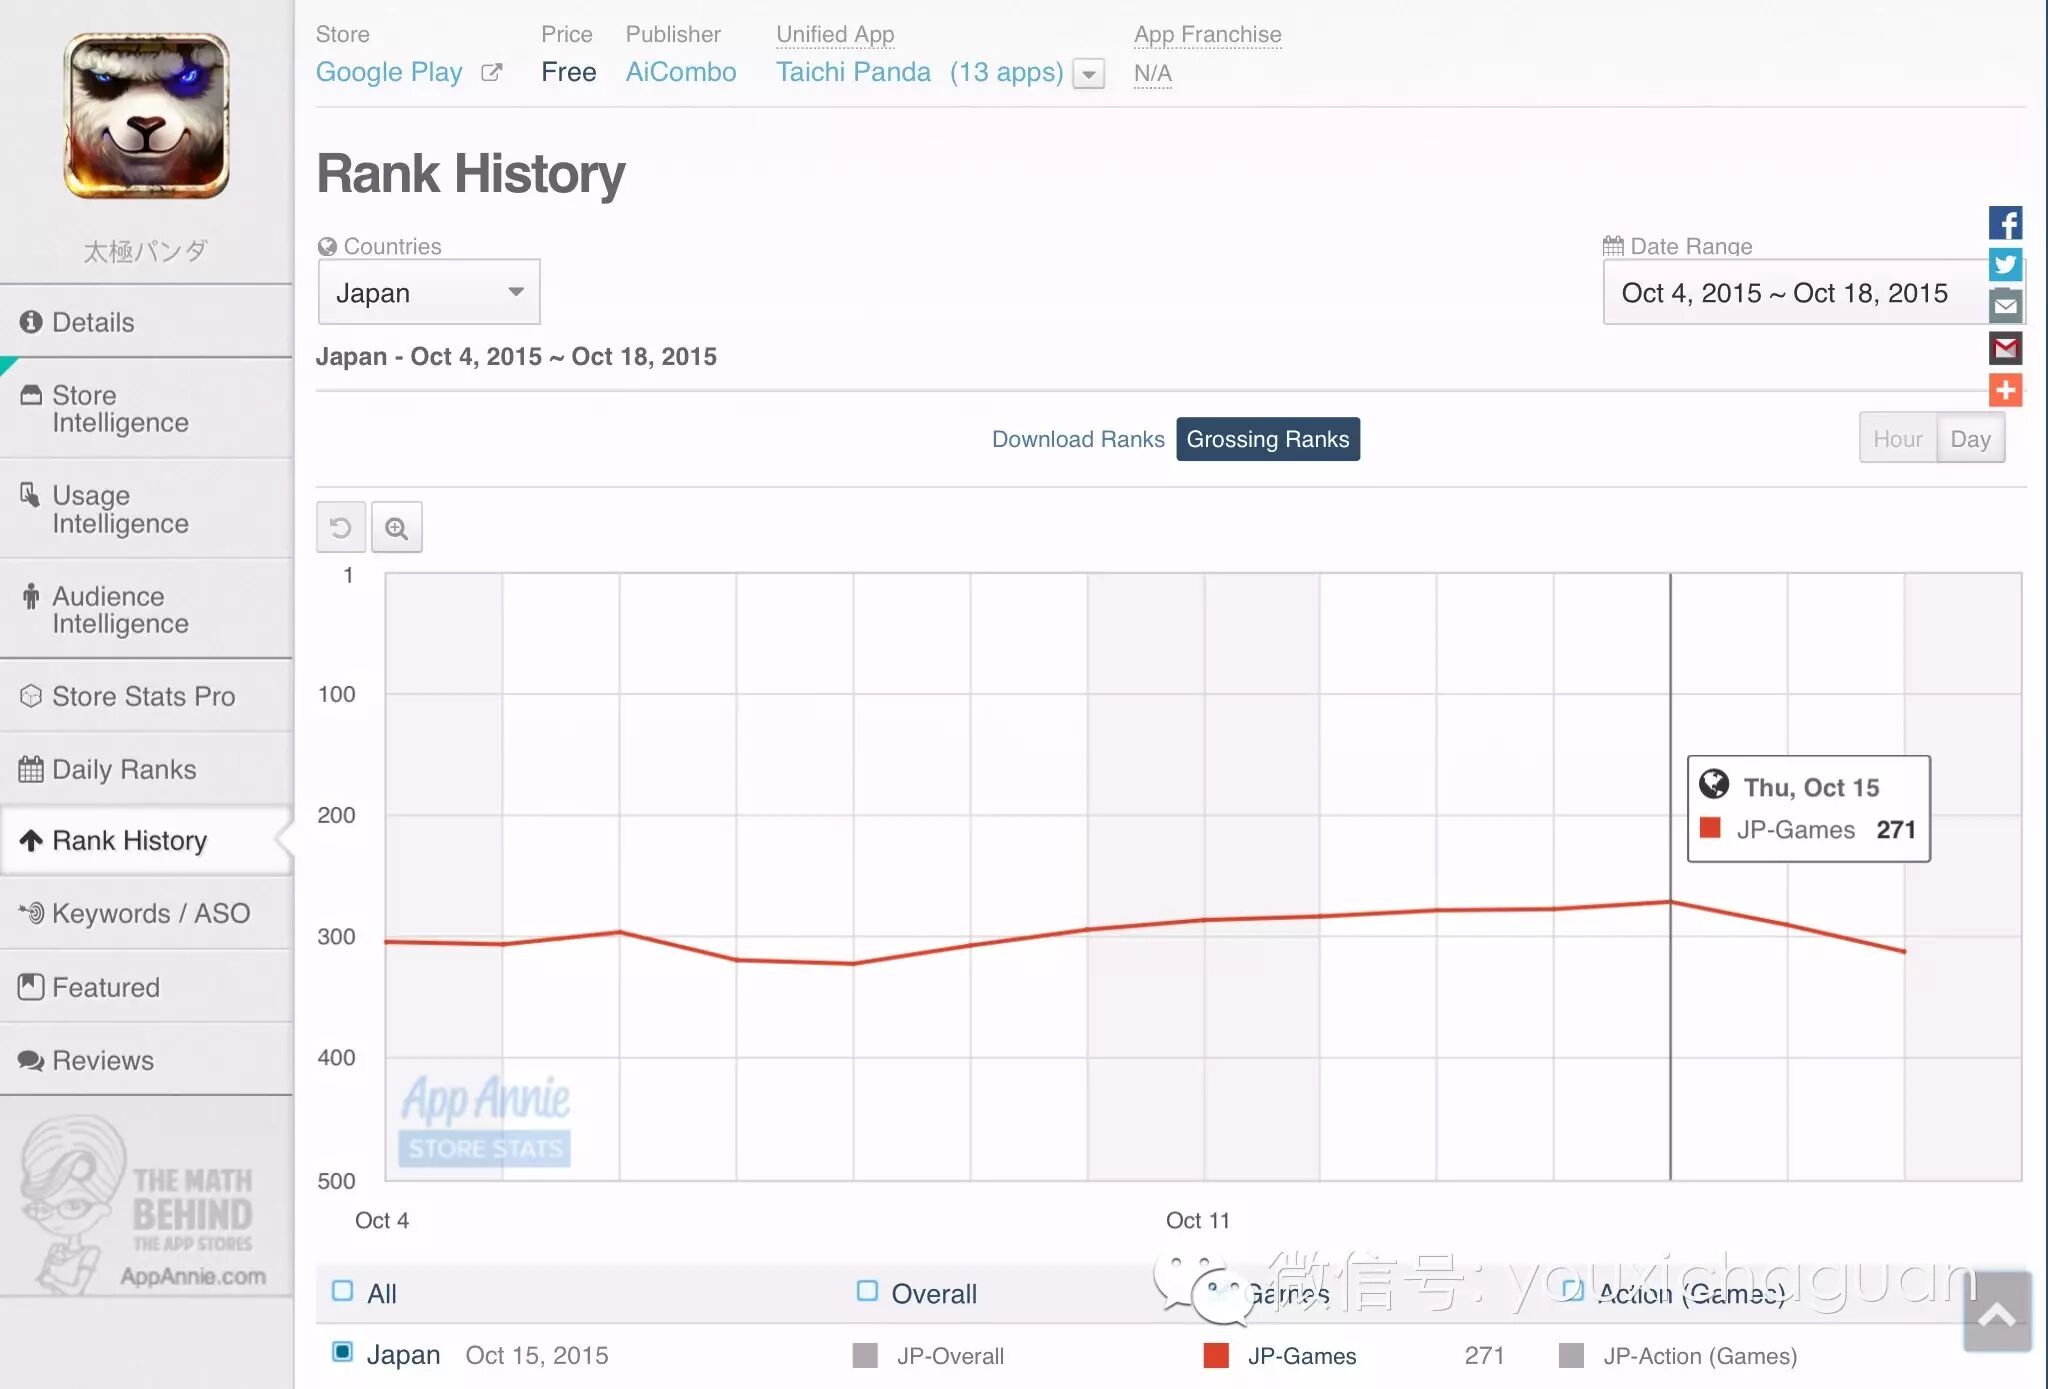Enable the Overall category checkbox
The width and height of the screenshot is (2048, 1389).
tap(867, 1291)
